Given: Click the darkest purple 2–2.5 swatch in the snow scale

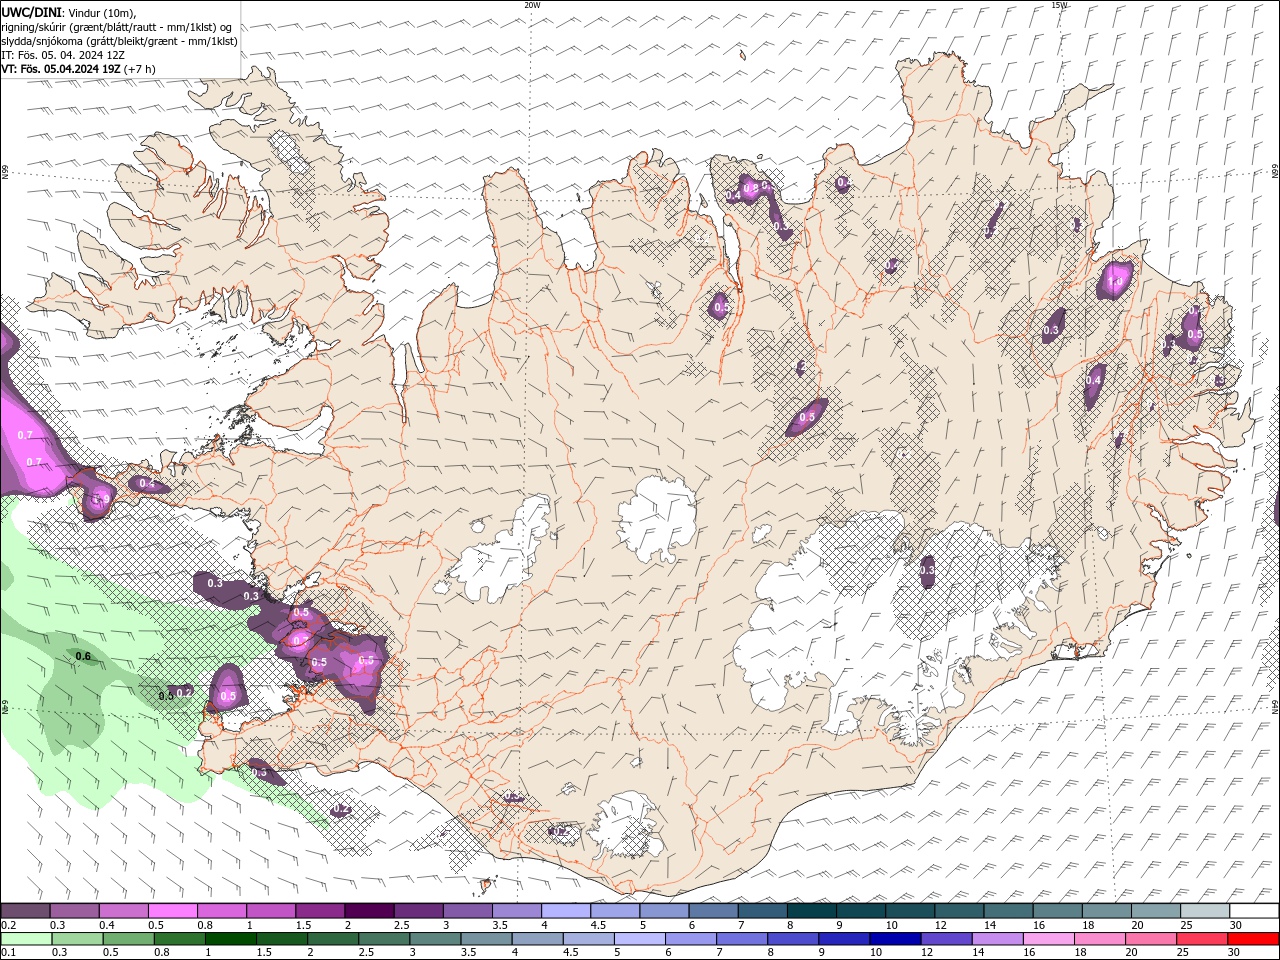Looking at the screenshot, I should point(368,911).
